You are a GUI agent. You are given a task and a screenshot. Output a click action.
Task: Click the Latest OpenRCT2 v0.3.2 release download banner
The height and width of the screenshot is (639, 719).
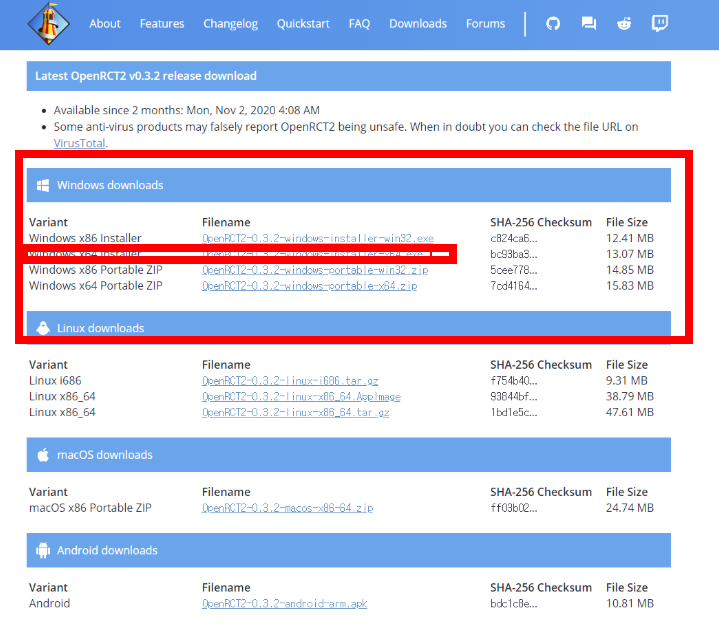pos(348,76)
